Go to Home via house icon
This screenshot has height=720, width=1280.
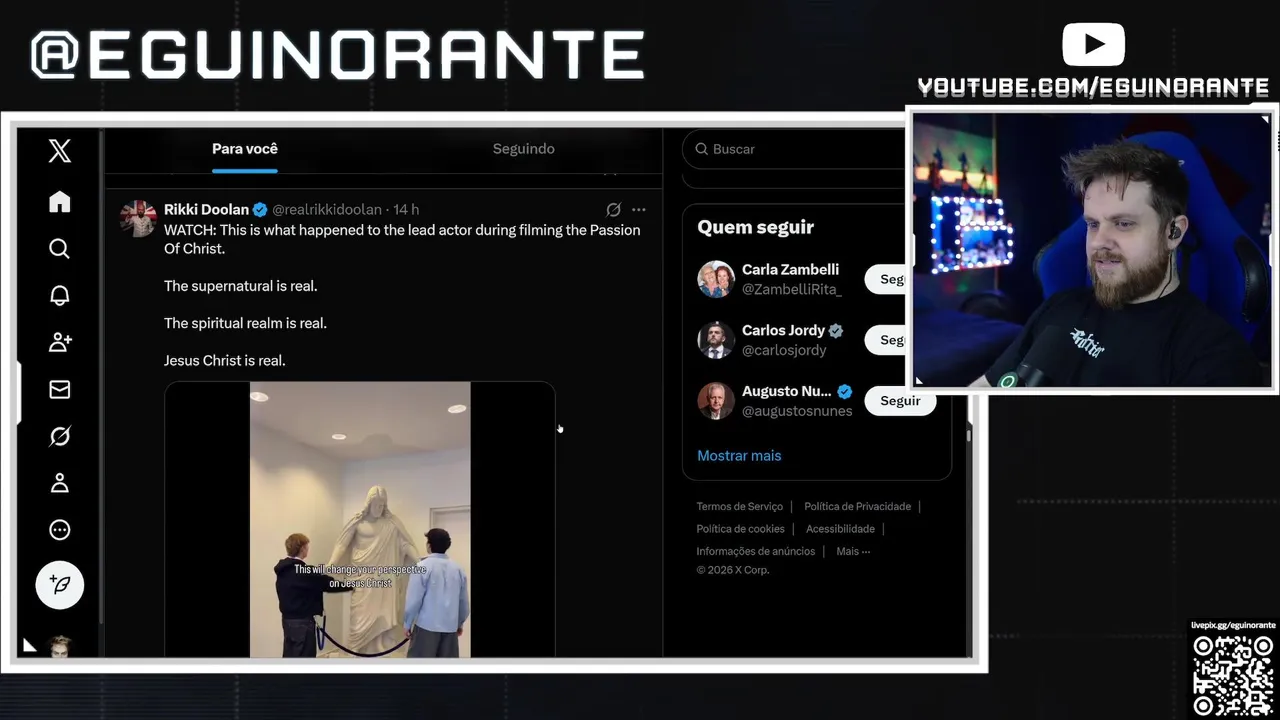pos(60,202)
